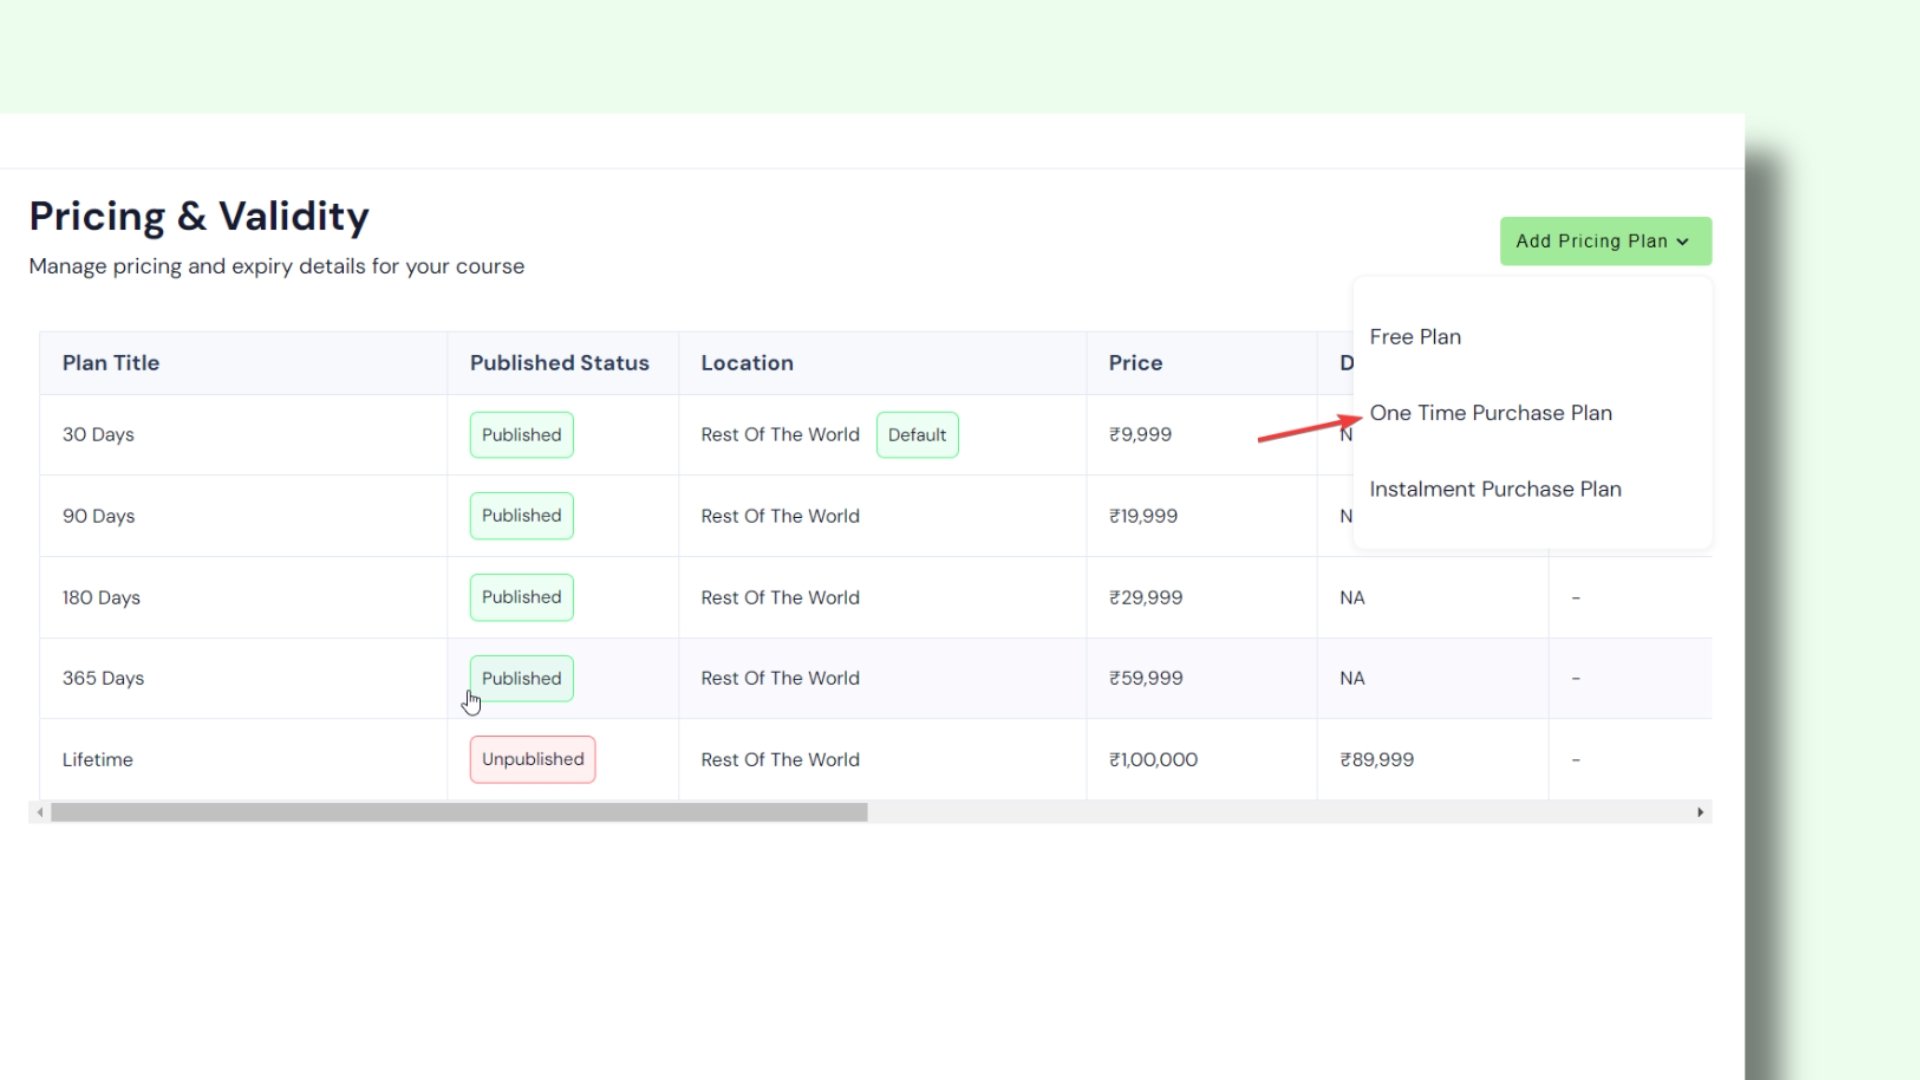Click the left scroll arrow of the table
1920x1080 pixels.
[40, 812]
